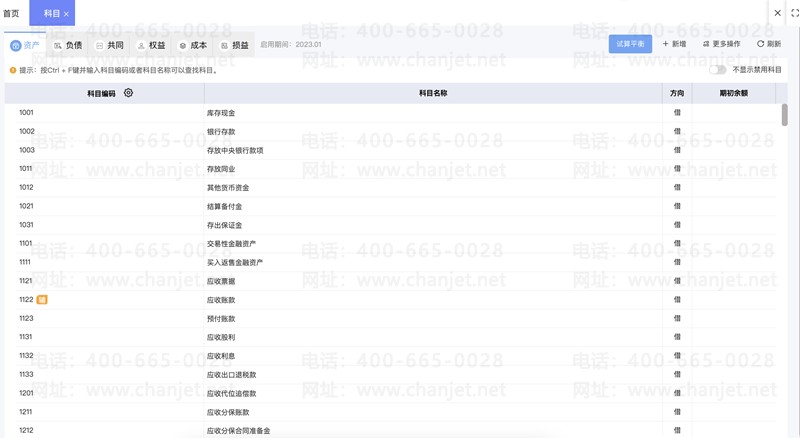Open the 权益 category tab
Viewport: 800px width, 438px height.
click(x=152, y=45)
